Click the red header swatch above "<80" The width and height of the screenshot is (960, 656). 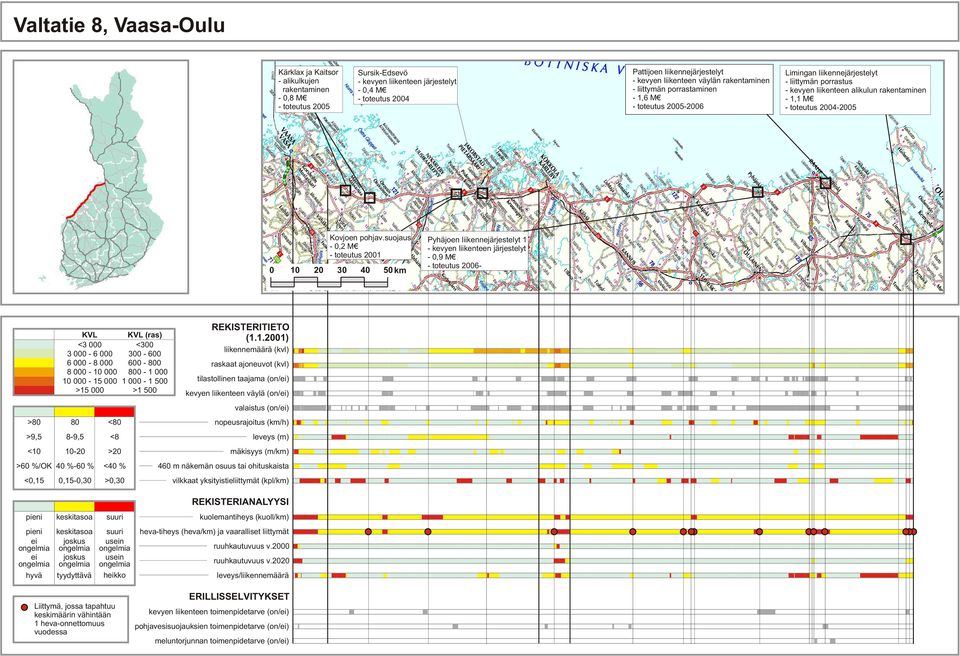(114, 412)
